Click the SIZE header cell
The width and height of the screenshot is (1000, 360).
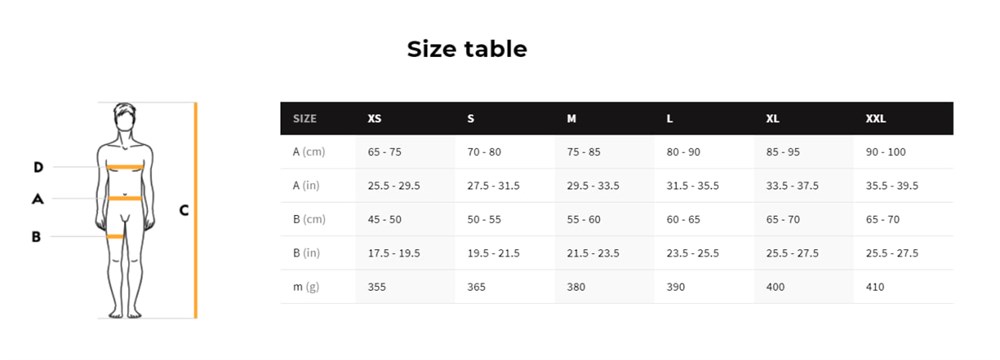(305, 119)
